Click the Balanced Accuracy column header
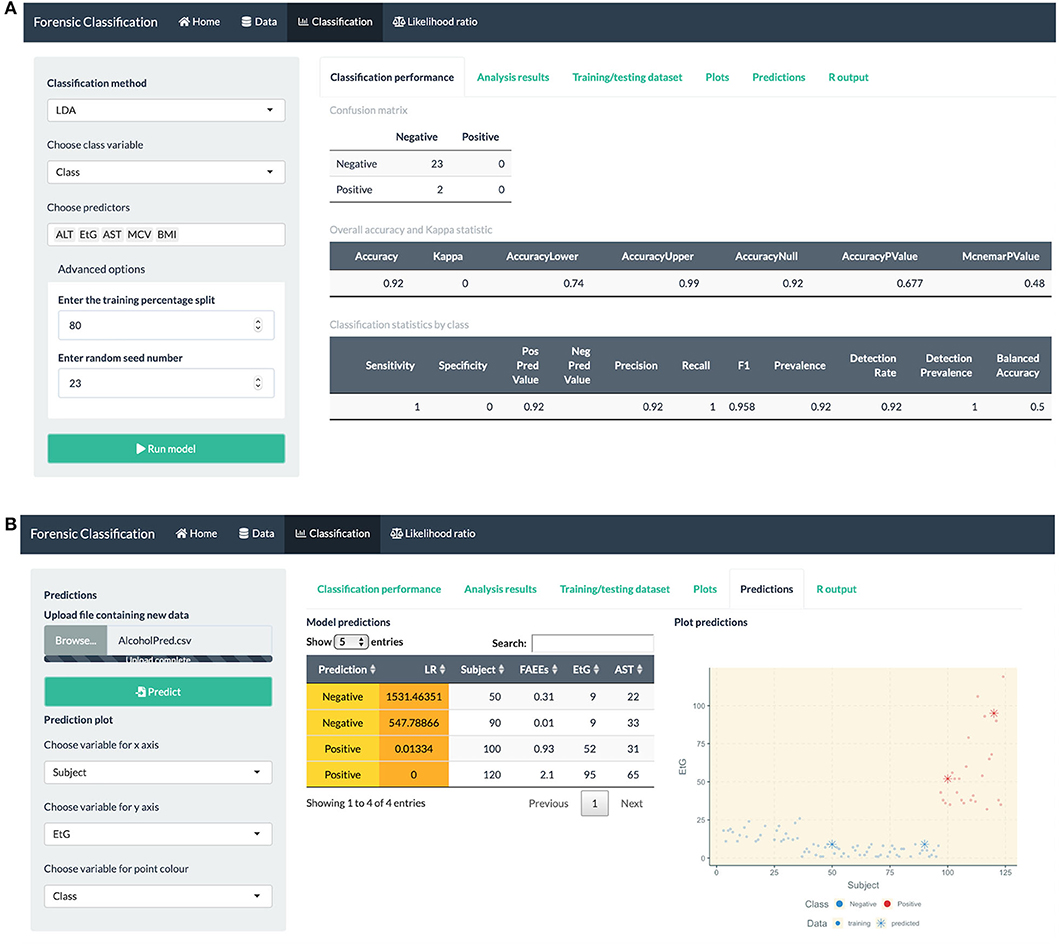Image resolution: width=1059 pixels, height=946 pixels. 1017,365
